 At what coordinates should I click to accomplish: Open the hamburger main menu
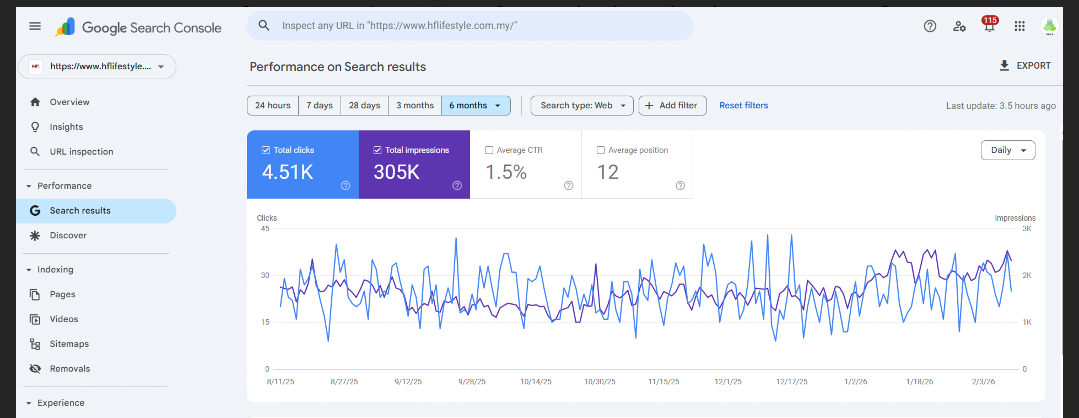35,26
